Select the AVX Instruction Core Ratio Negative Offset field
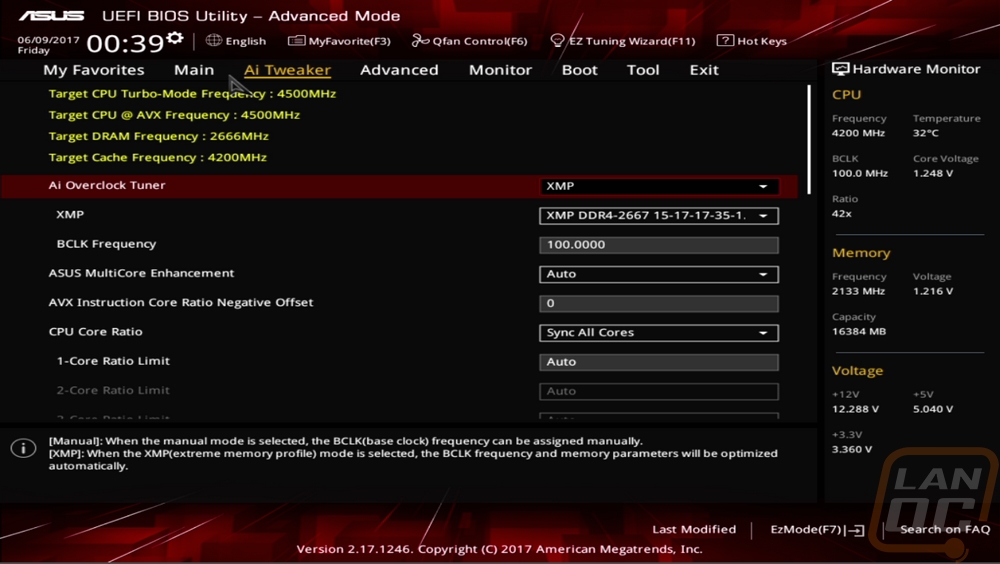 (x=658, y=304)
